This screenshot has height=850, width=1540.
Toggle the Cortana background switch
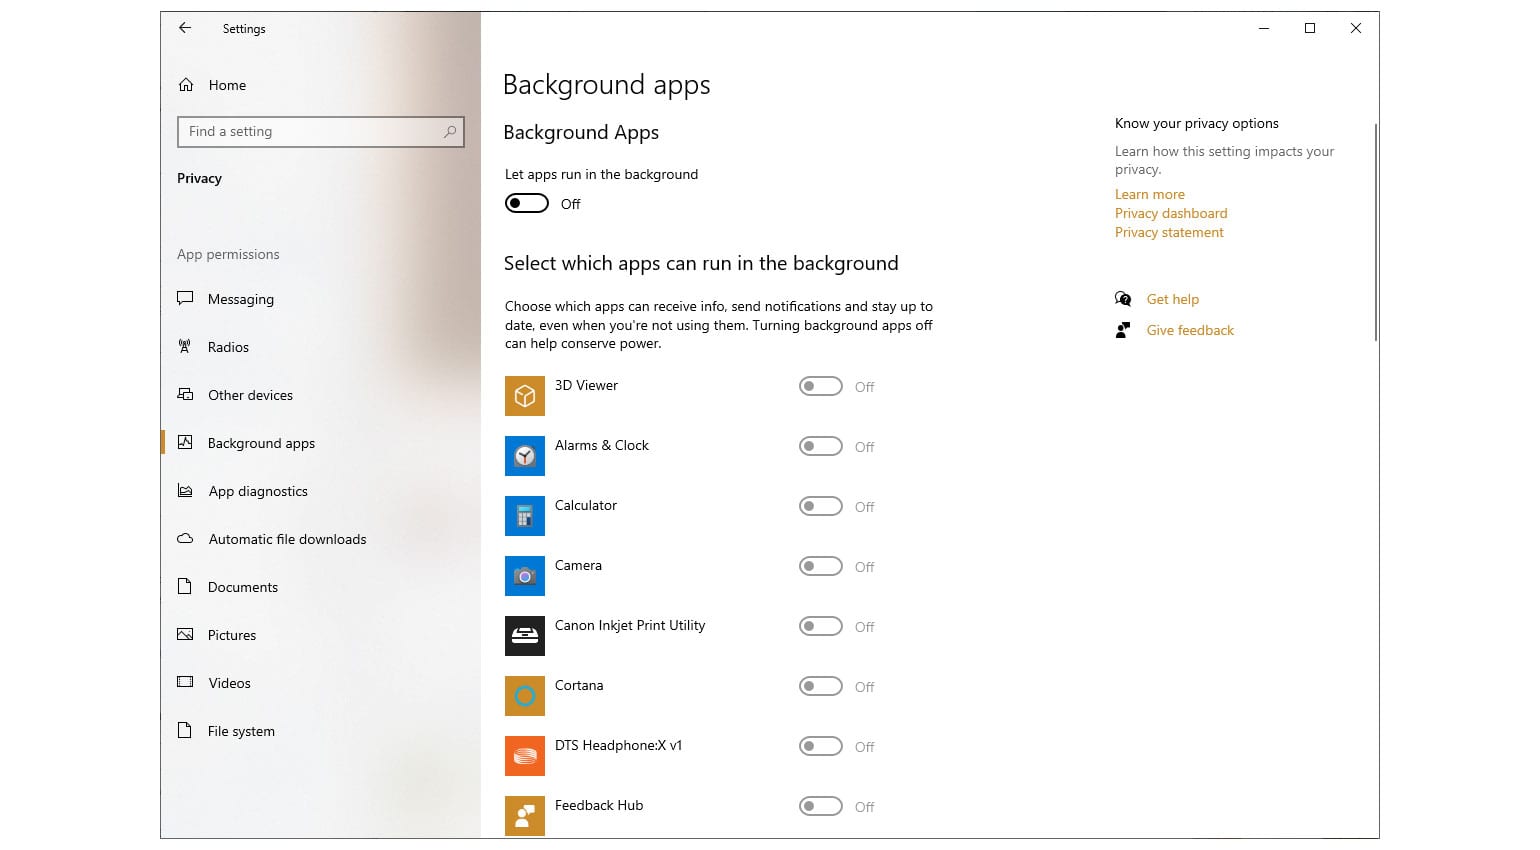pyautogui.click(x=821, y=686)
